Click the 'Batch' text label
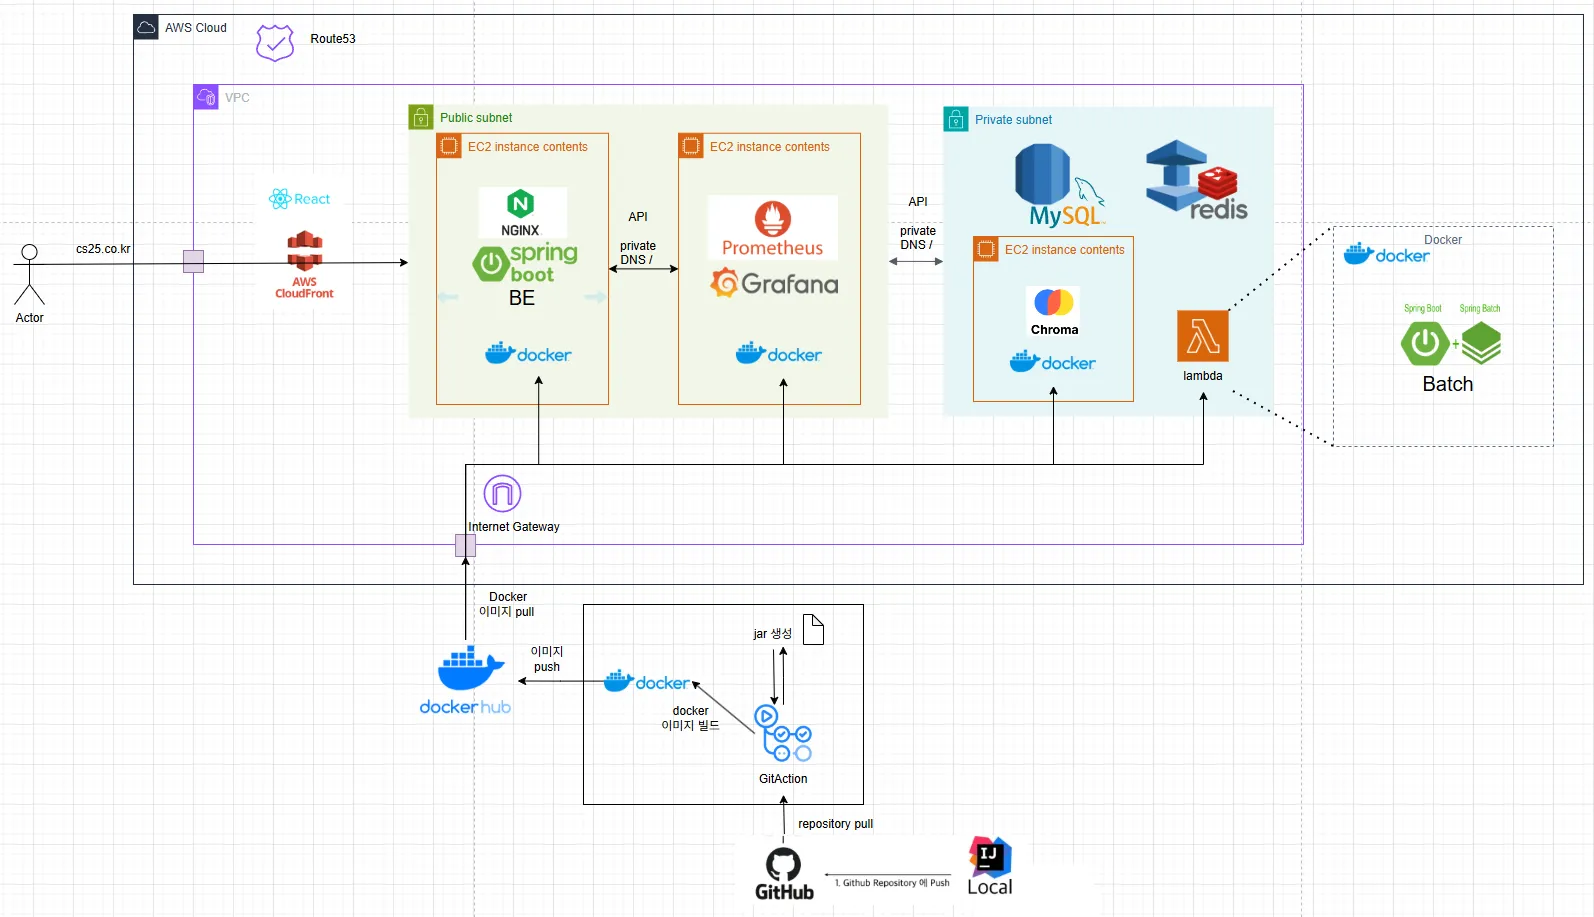The image size is (1594, 917). coord(1448,384)
